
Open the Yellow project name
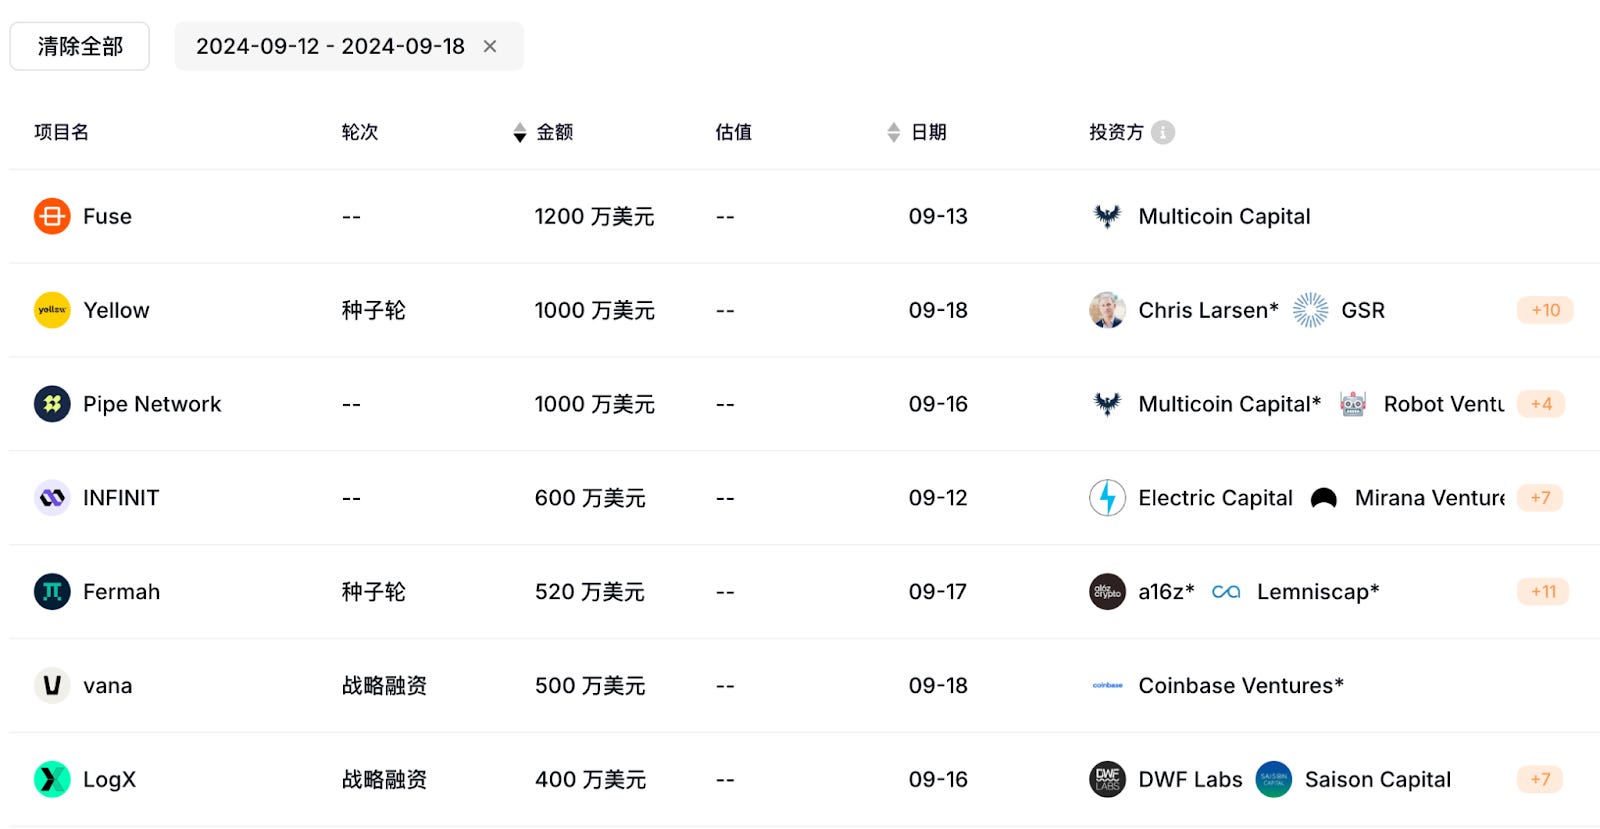(x=116, y=310)
